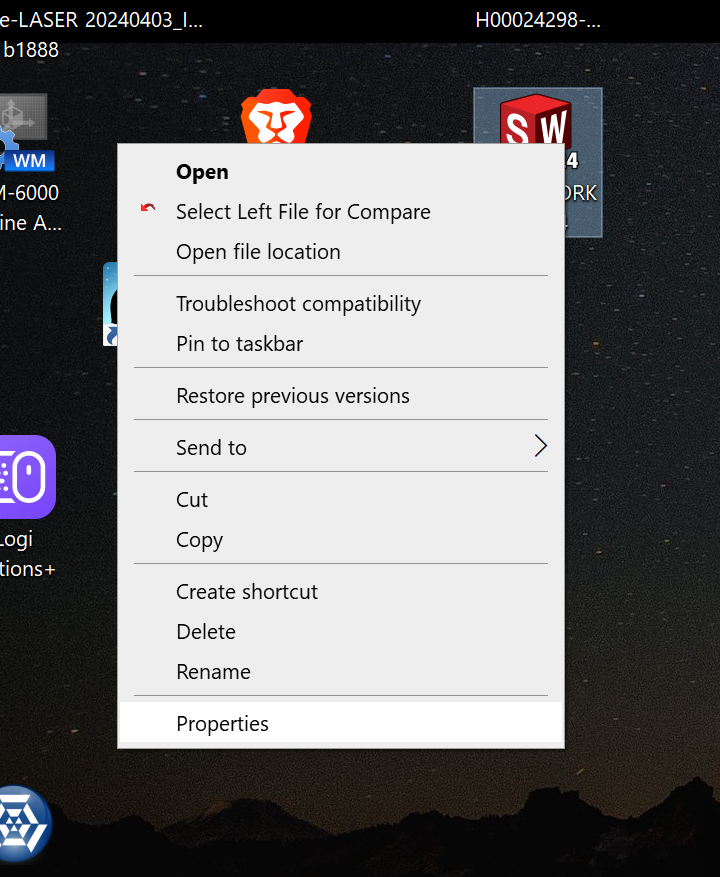Click Open file location
720x877 pixels.
[258, 252]
